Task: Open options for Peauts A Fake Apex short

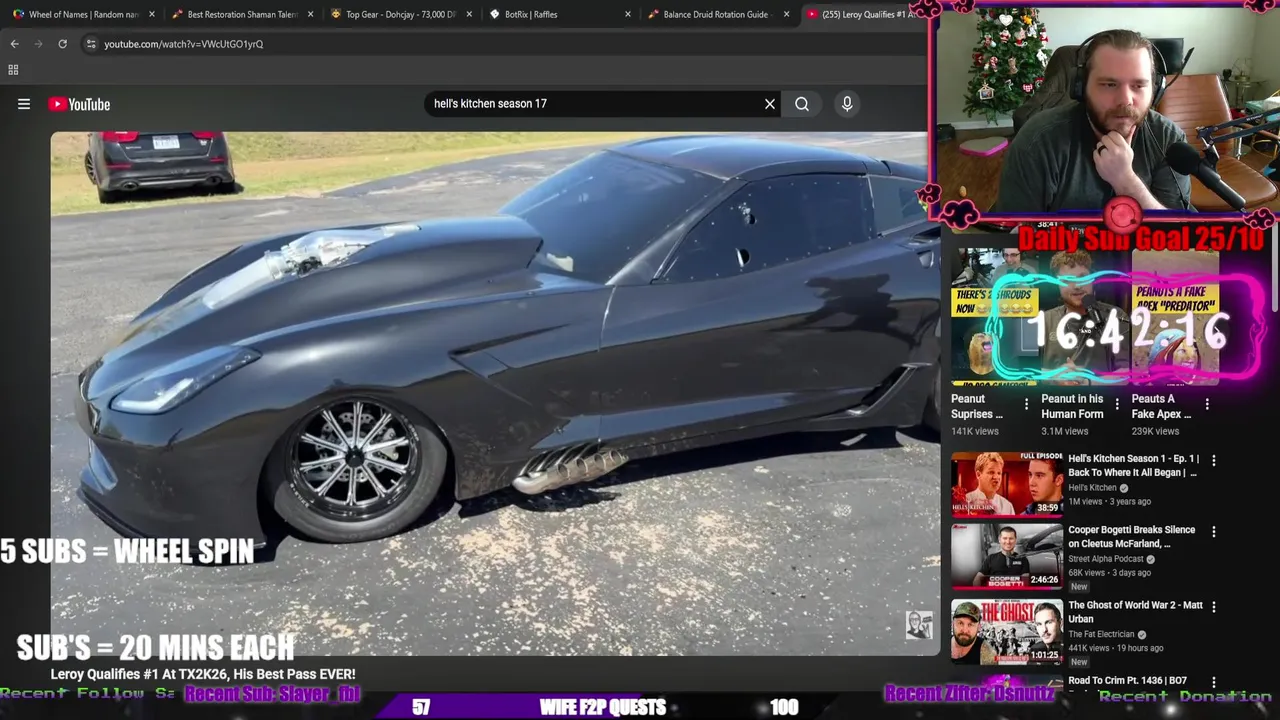Action: 1207,405
